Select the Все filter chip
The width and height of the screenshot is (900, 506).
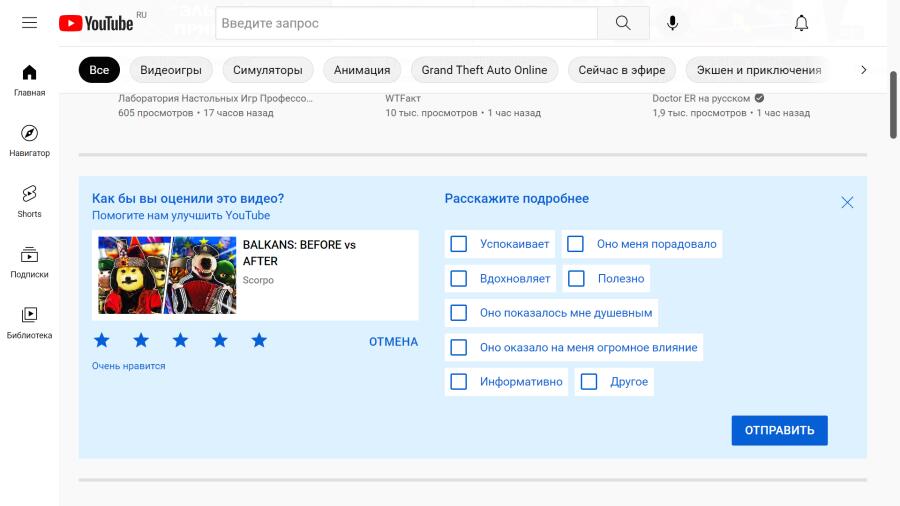coord(99,70)
